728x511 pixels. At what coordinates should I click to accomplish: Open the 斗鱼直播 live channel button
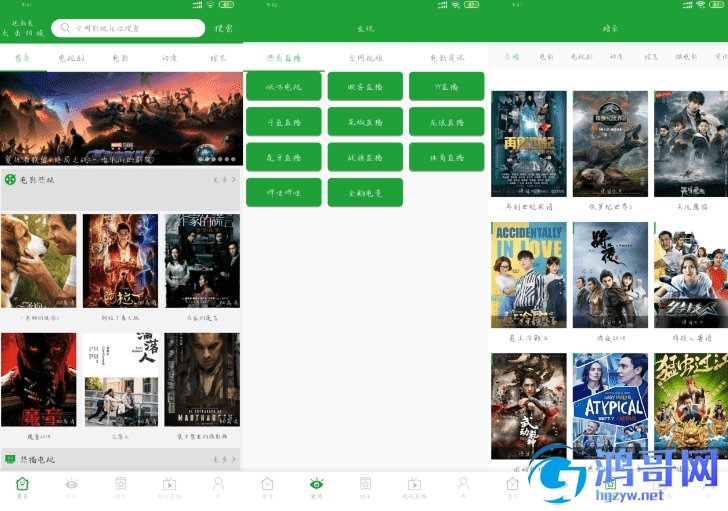(x=284, y=122)
